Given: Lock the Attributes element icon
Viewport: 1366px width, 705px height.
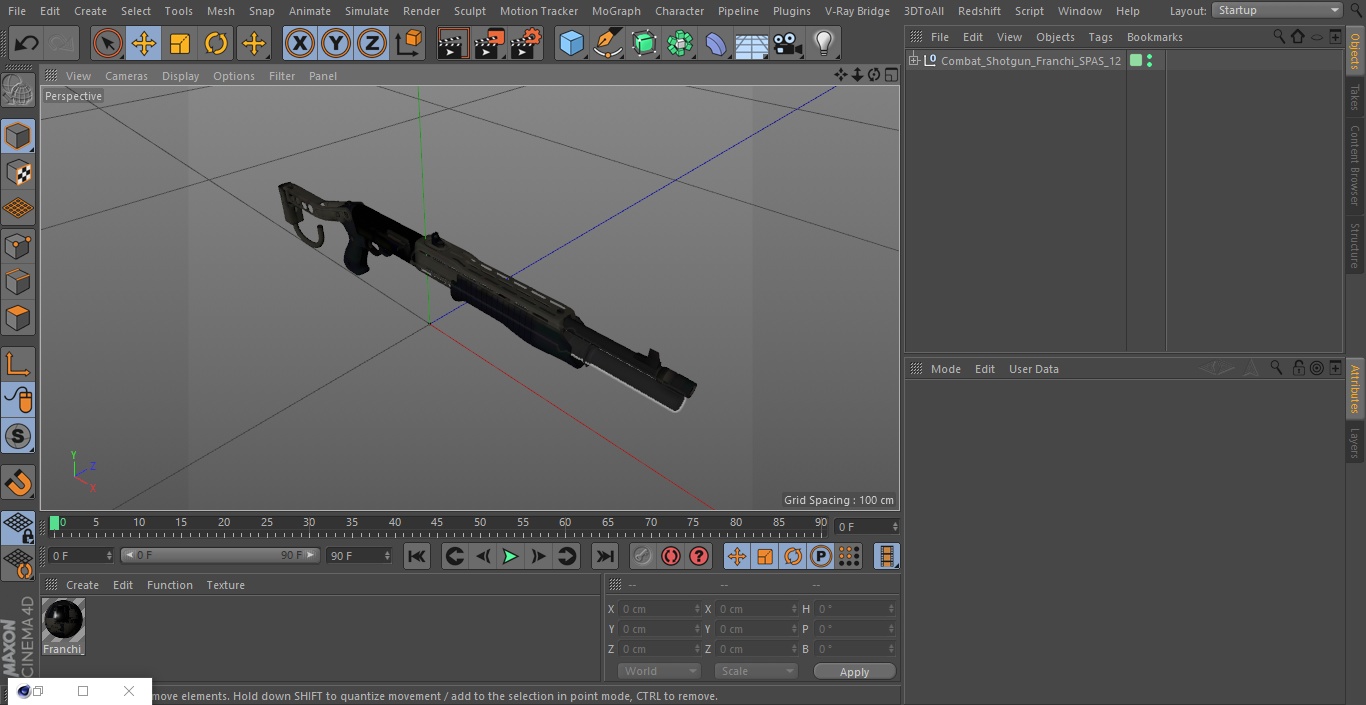Looking at the screenshot, I should click(1298, 368).
